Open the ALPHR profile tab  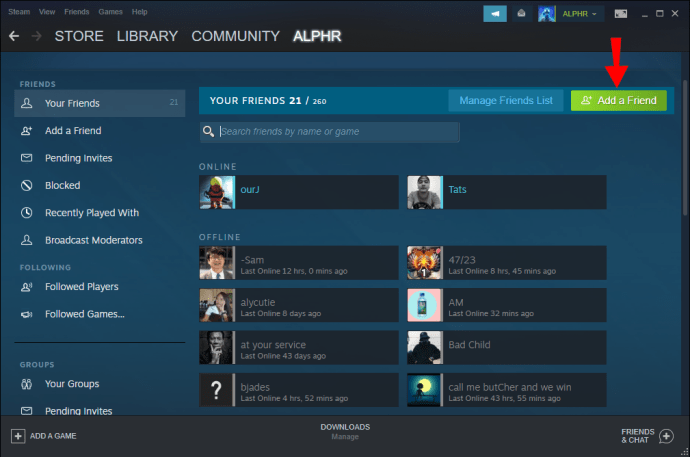[317, 36]
